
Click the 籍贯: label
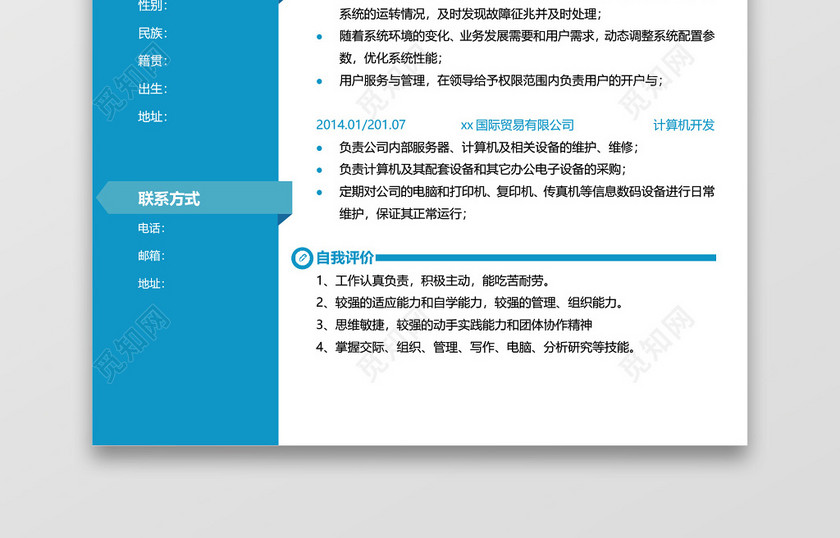(153, 61)
